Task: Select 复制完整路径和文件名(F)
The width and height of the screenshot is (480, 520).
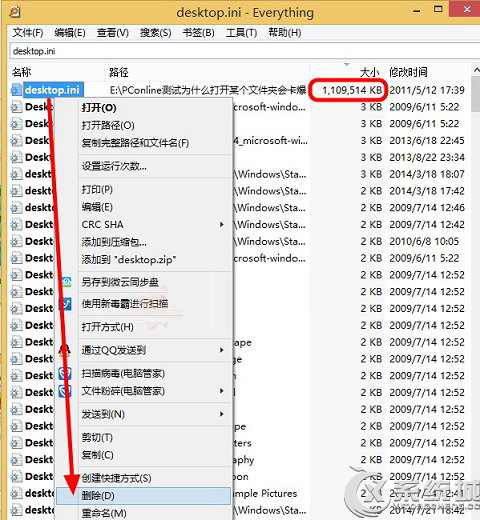Action: click(x=135, y=143)
